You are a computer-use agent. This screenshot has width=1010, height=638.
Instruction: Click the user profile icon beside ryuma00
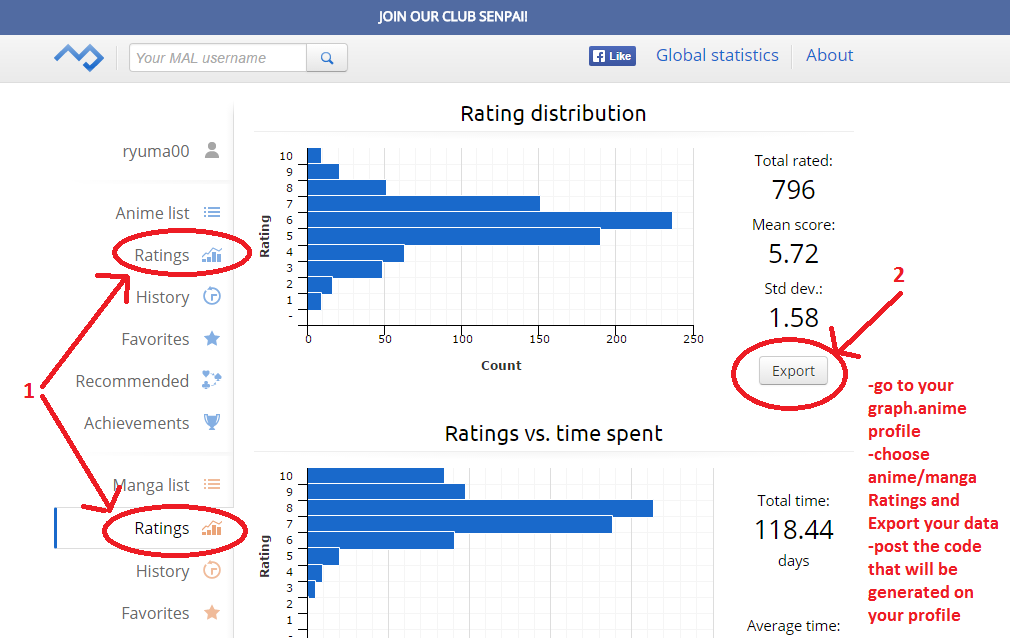tap(211, 151)
